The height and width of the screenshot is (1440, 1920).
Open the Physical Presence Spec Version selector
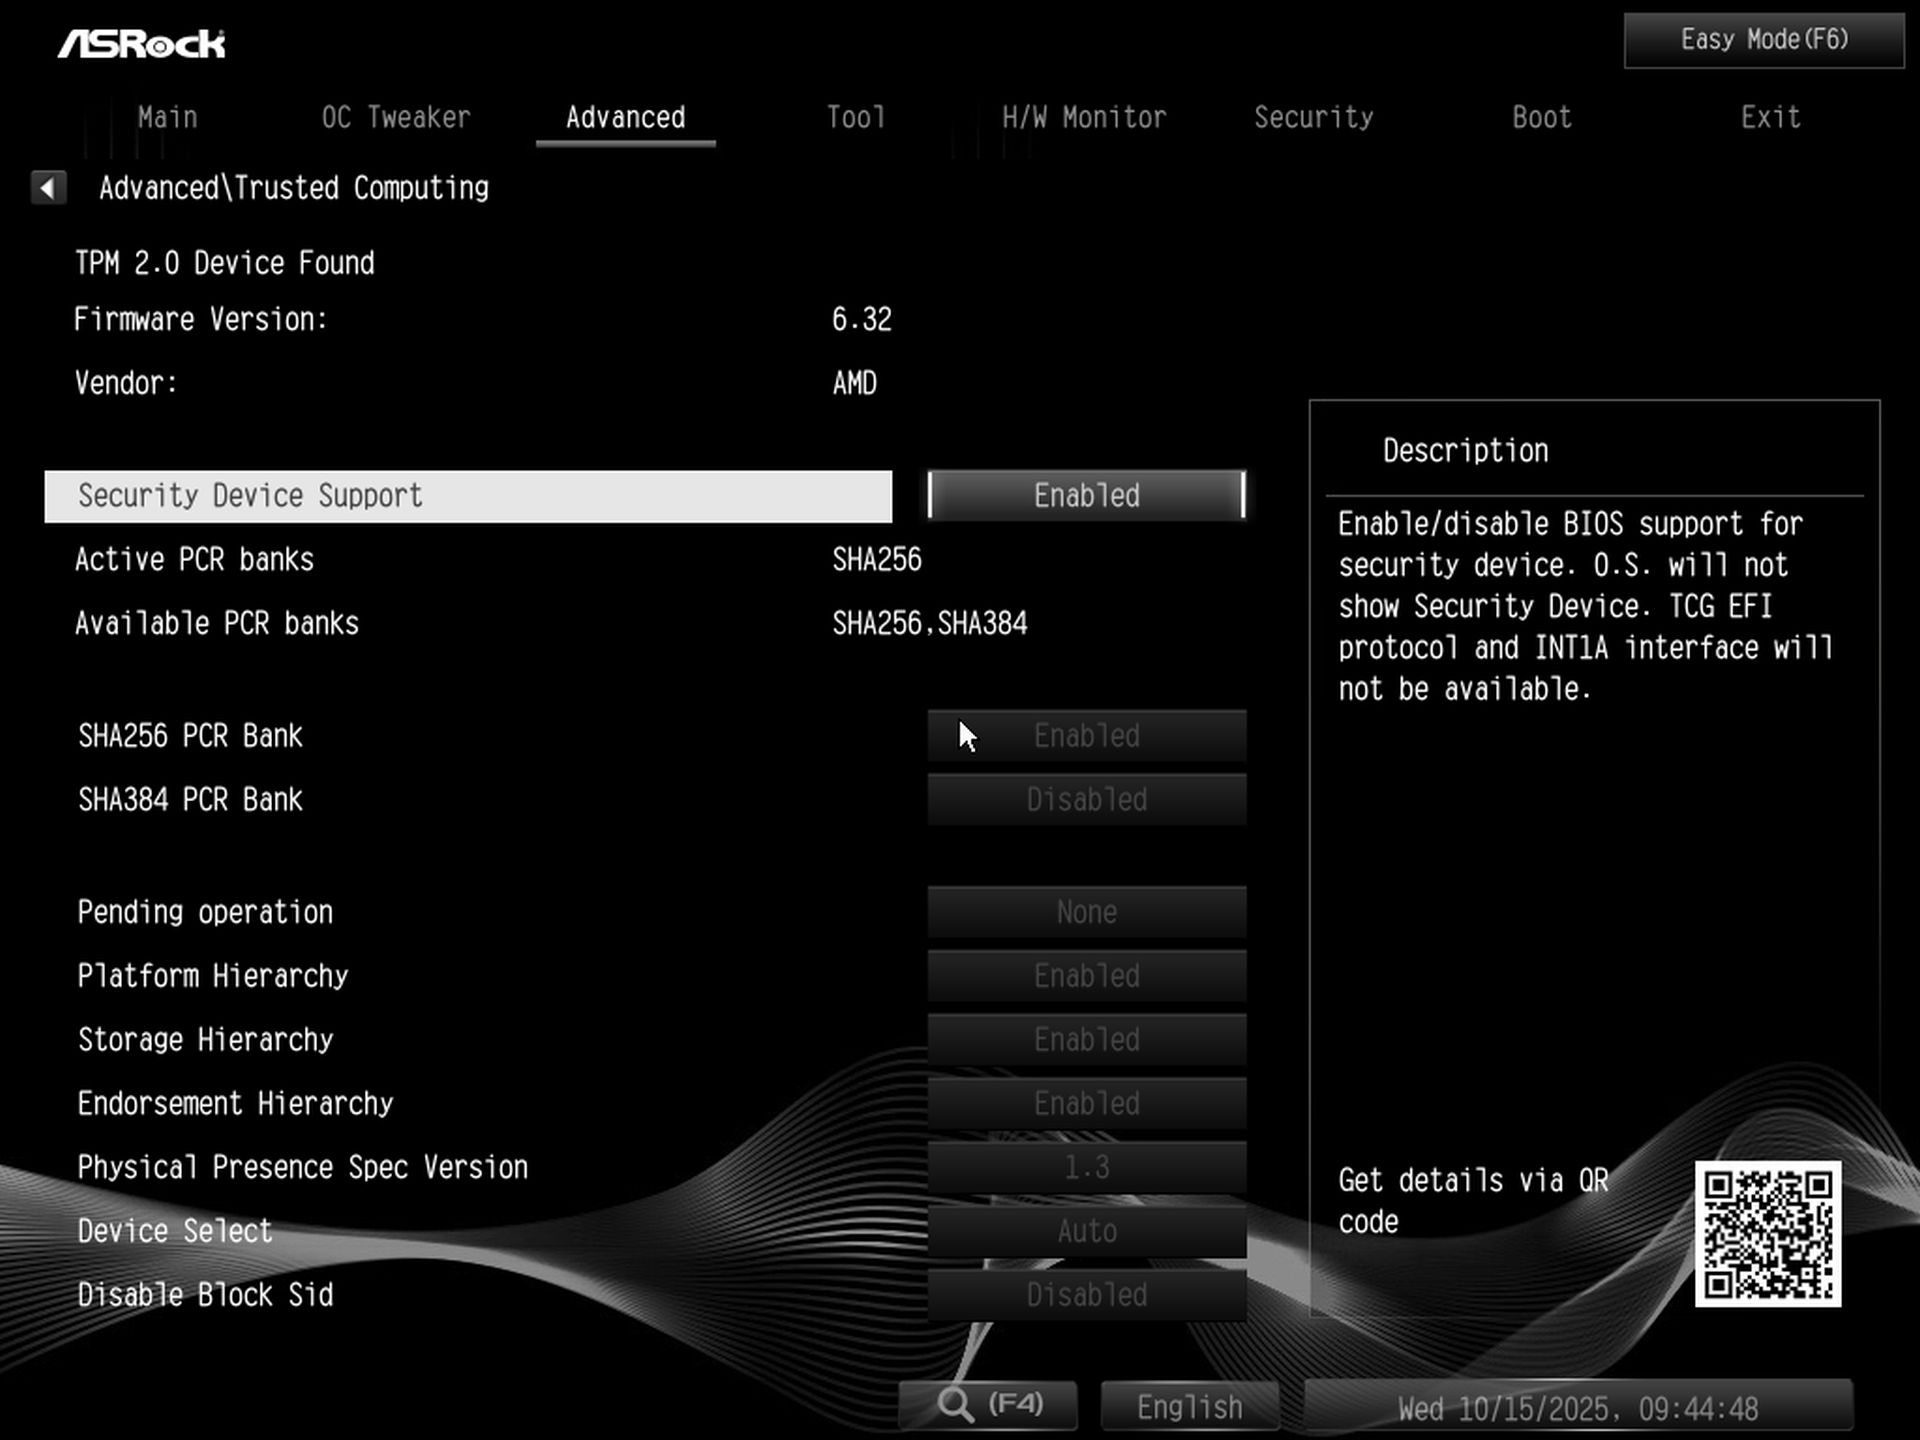1086,1167
